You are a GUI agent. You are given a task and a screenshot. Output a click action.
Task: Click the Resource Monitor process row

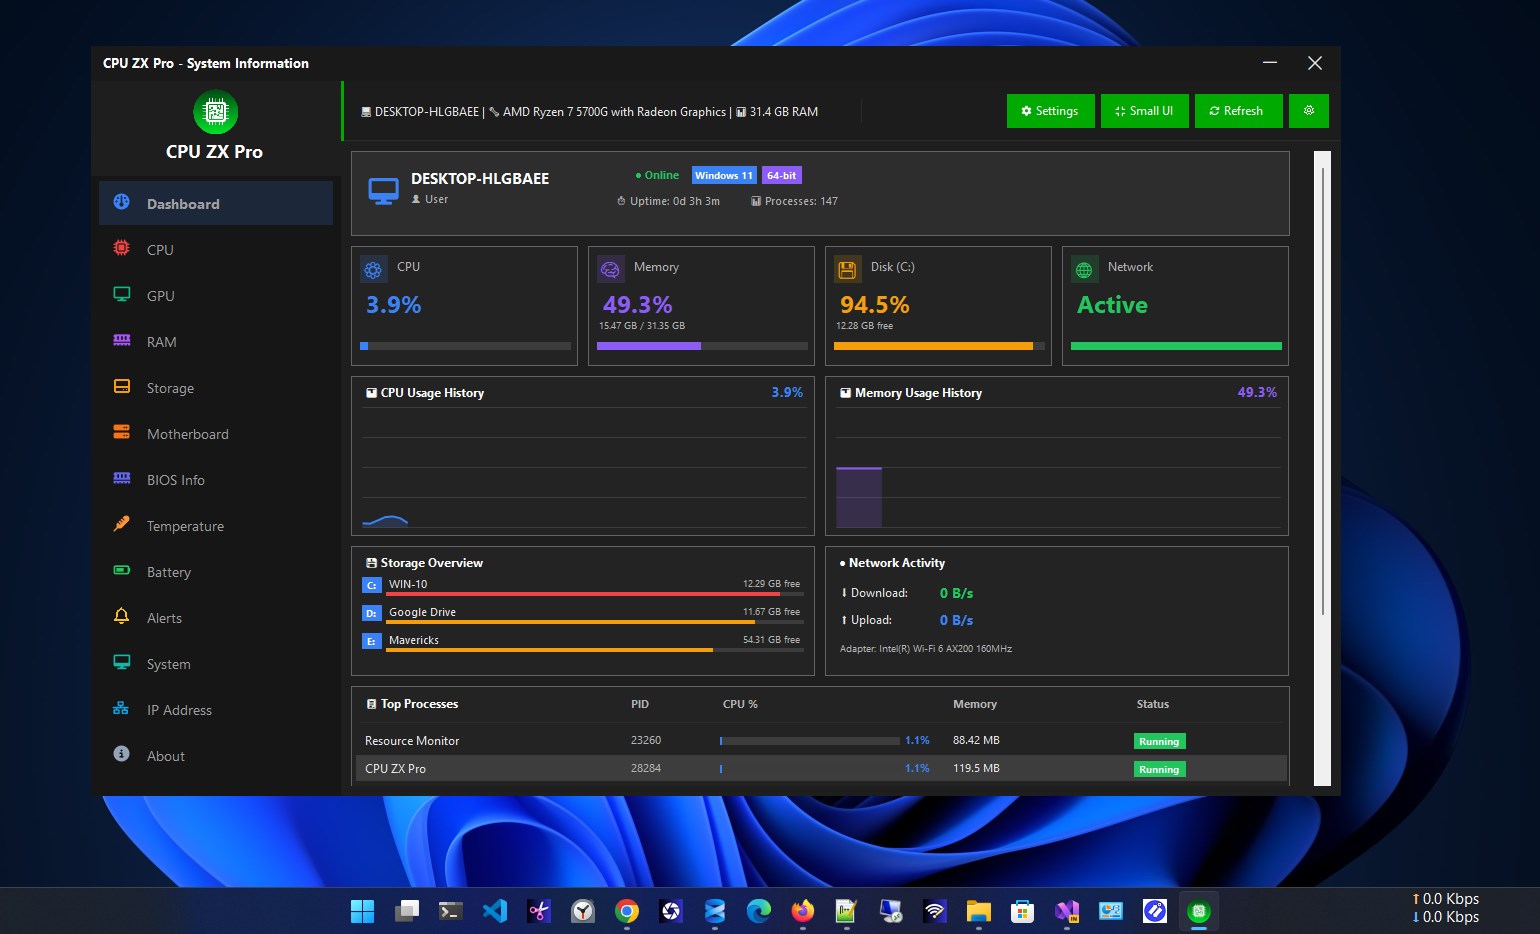tap(820, 741)
